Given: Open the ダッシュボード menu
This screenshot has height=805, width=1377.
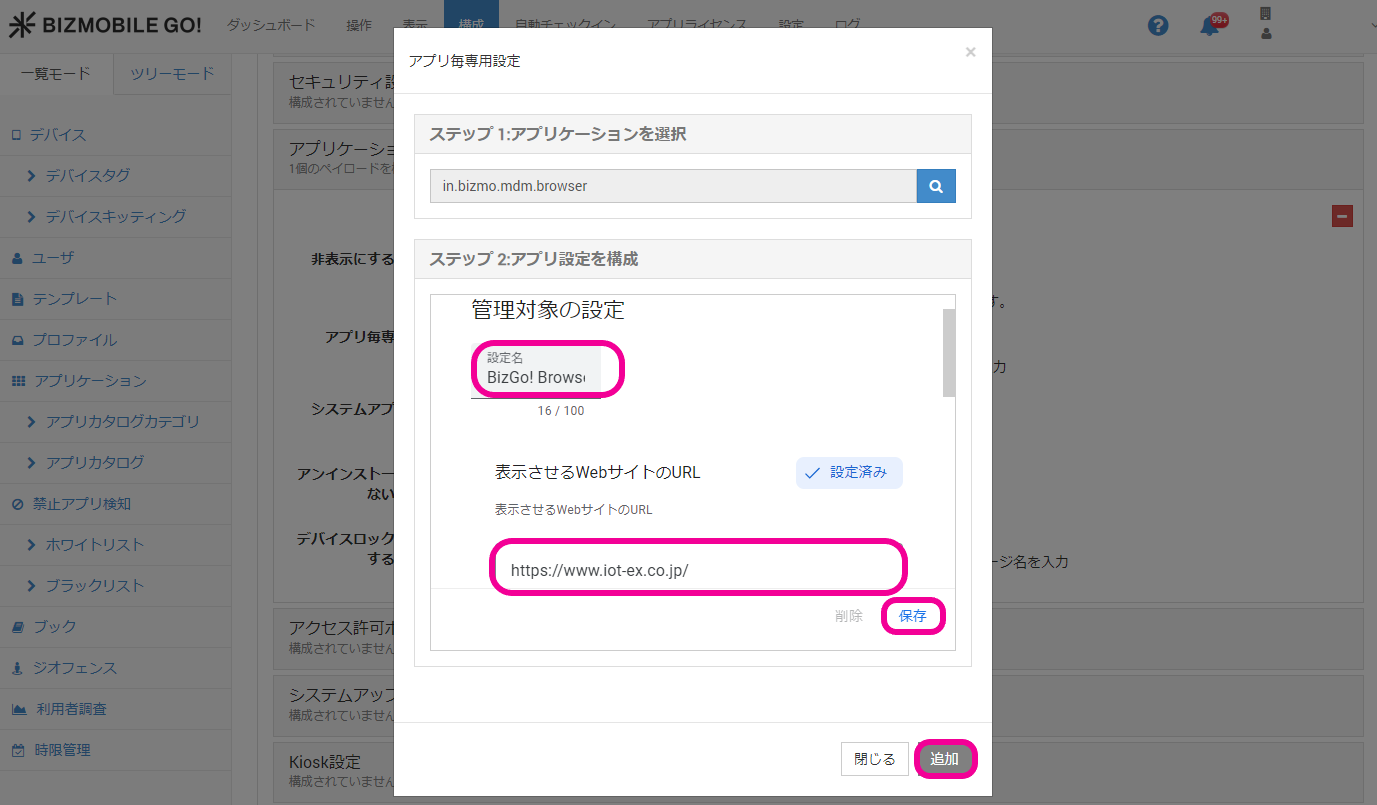Looking at the screenshot, I should [270, 25].
